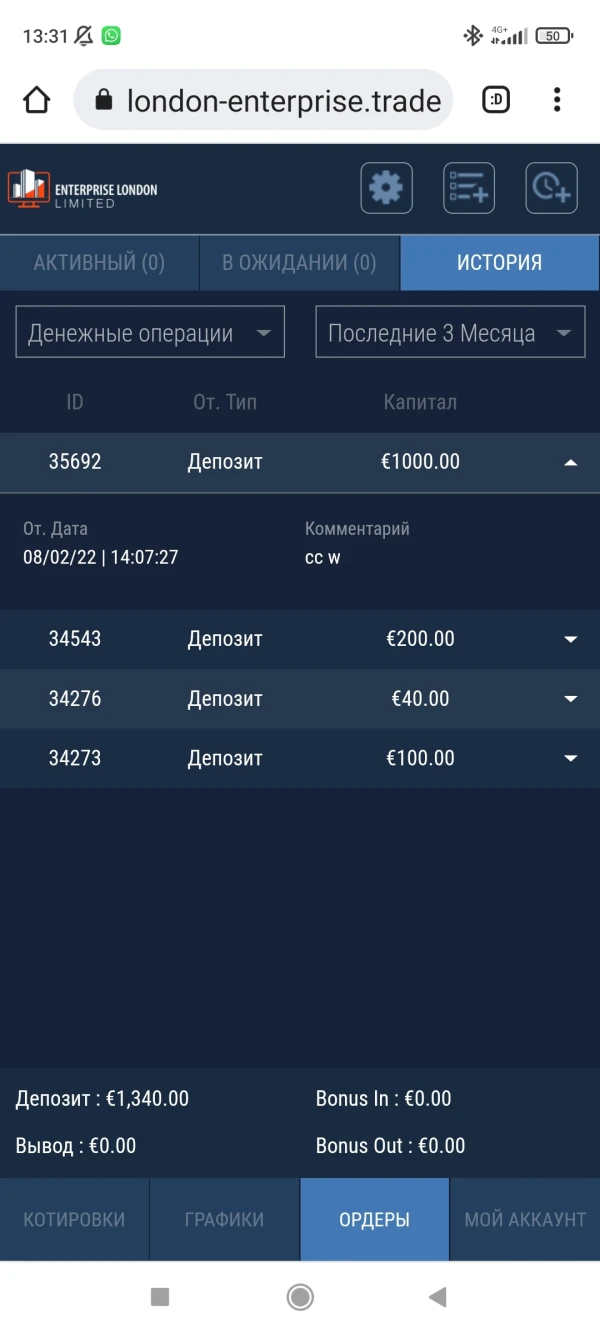Switch to the В ОЖИДАНИИ (0) tab
Image resolution: width=600 pixels, height=1333 pixels.
[x=299, y=263]
